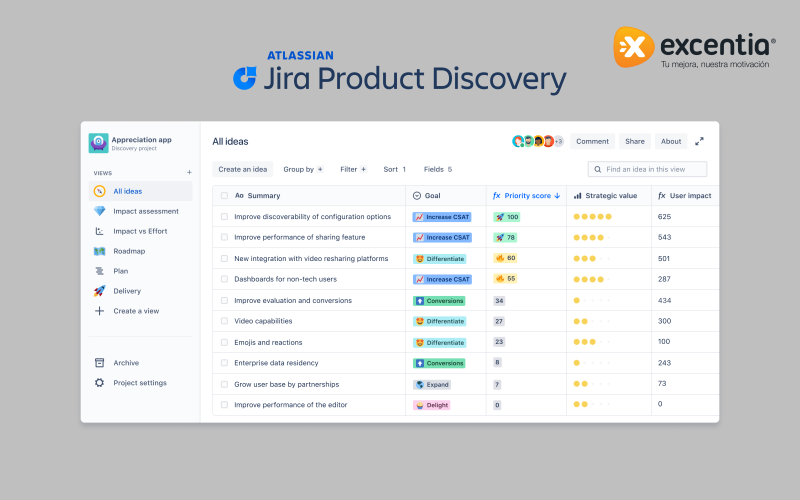This screenshot has height=500, width=800.
Task: Check the box for Enterprise data residency
Action: (224, 363)
